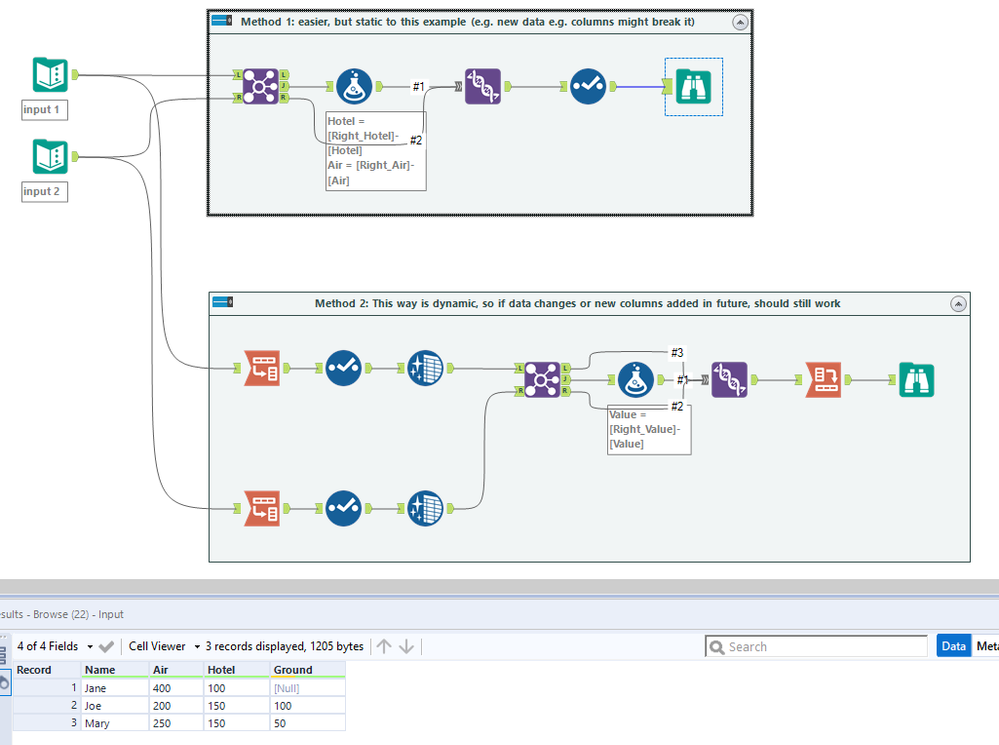Screen dimensions: 999x745
Task: Select the lower Data Cleansing tool
Action: coord(425,508)
